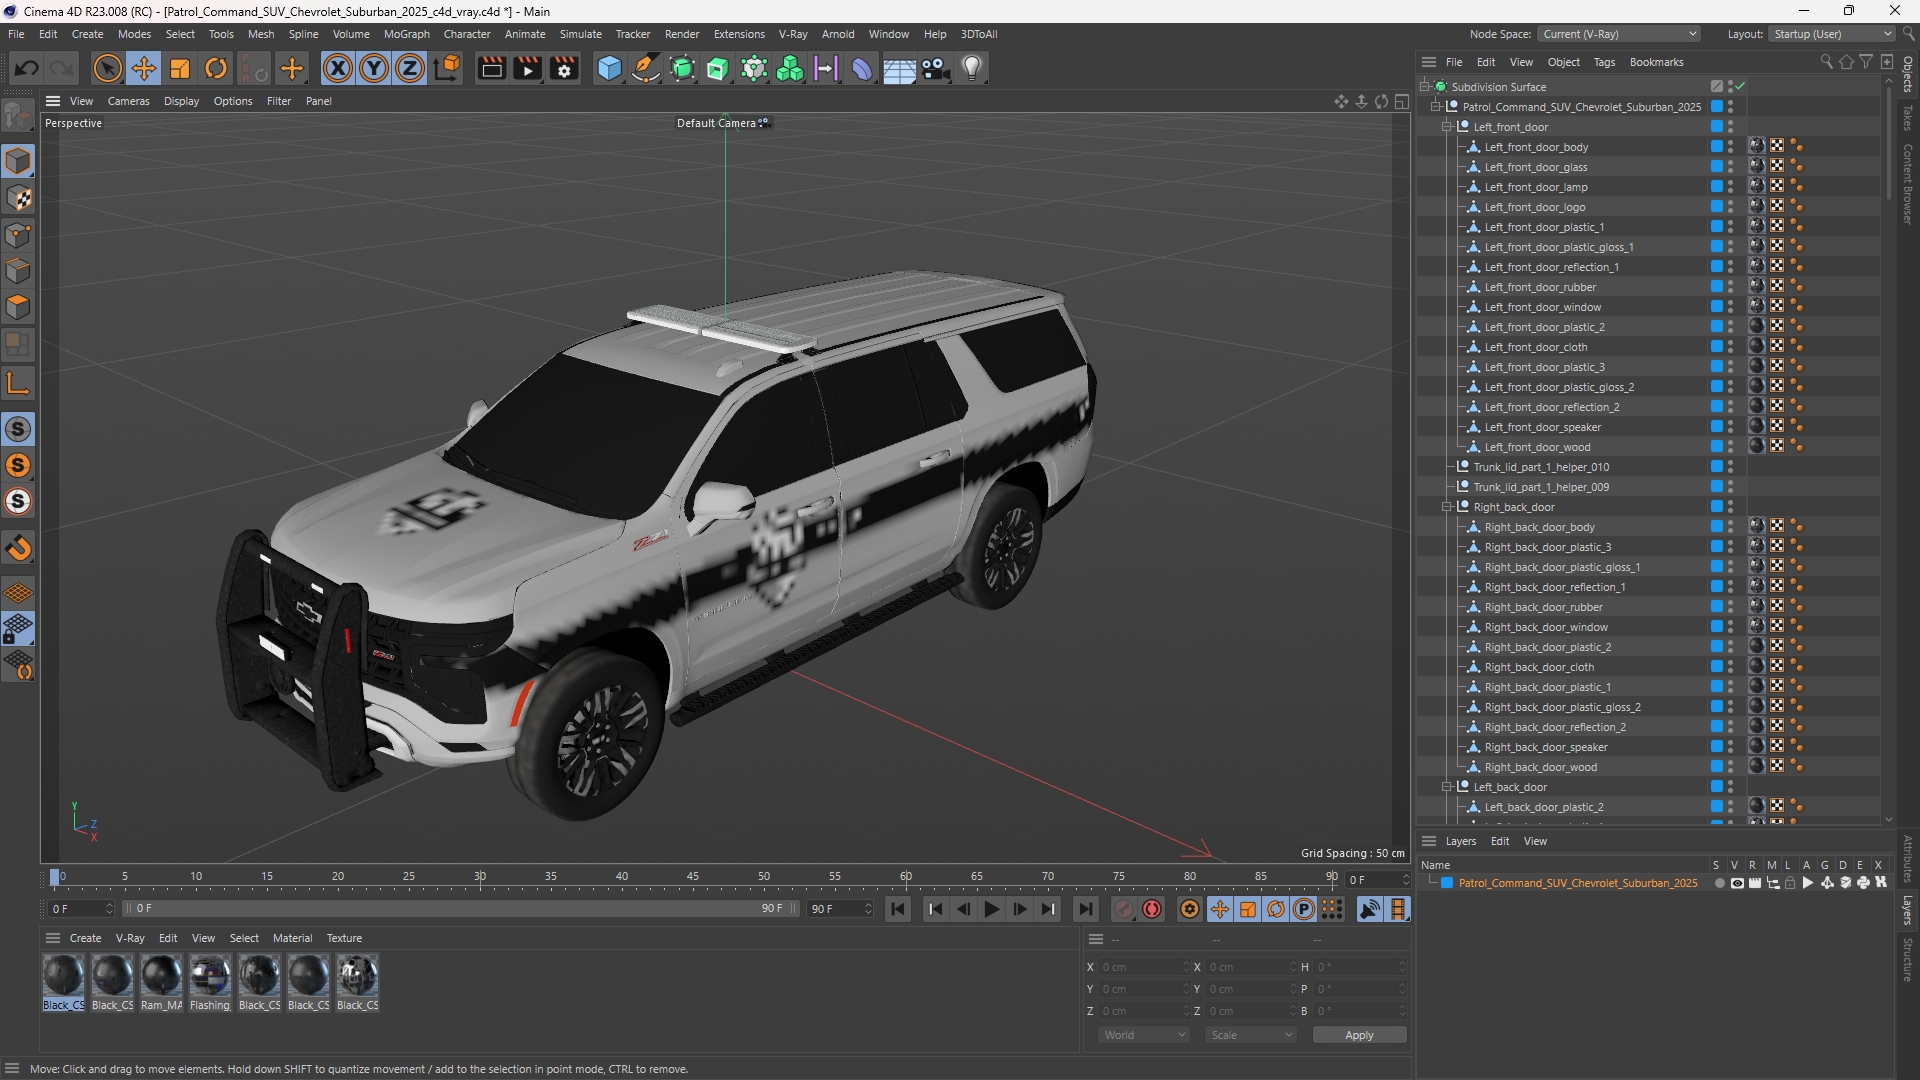Open Object manager Tags menu

click(1604, 62)
